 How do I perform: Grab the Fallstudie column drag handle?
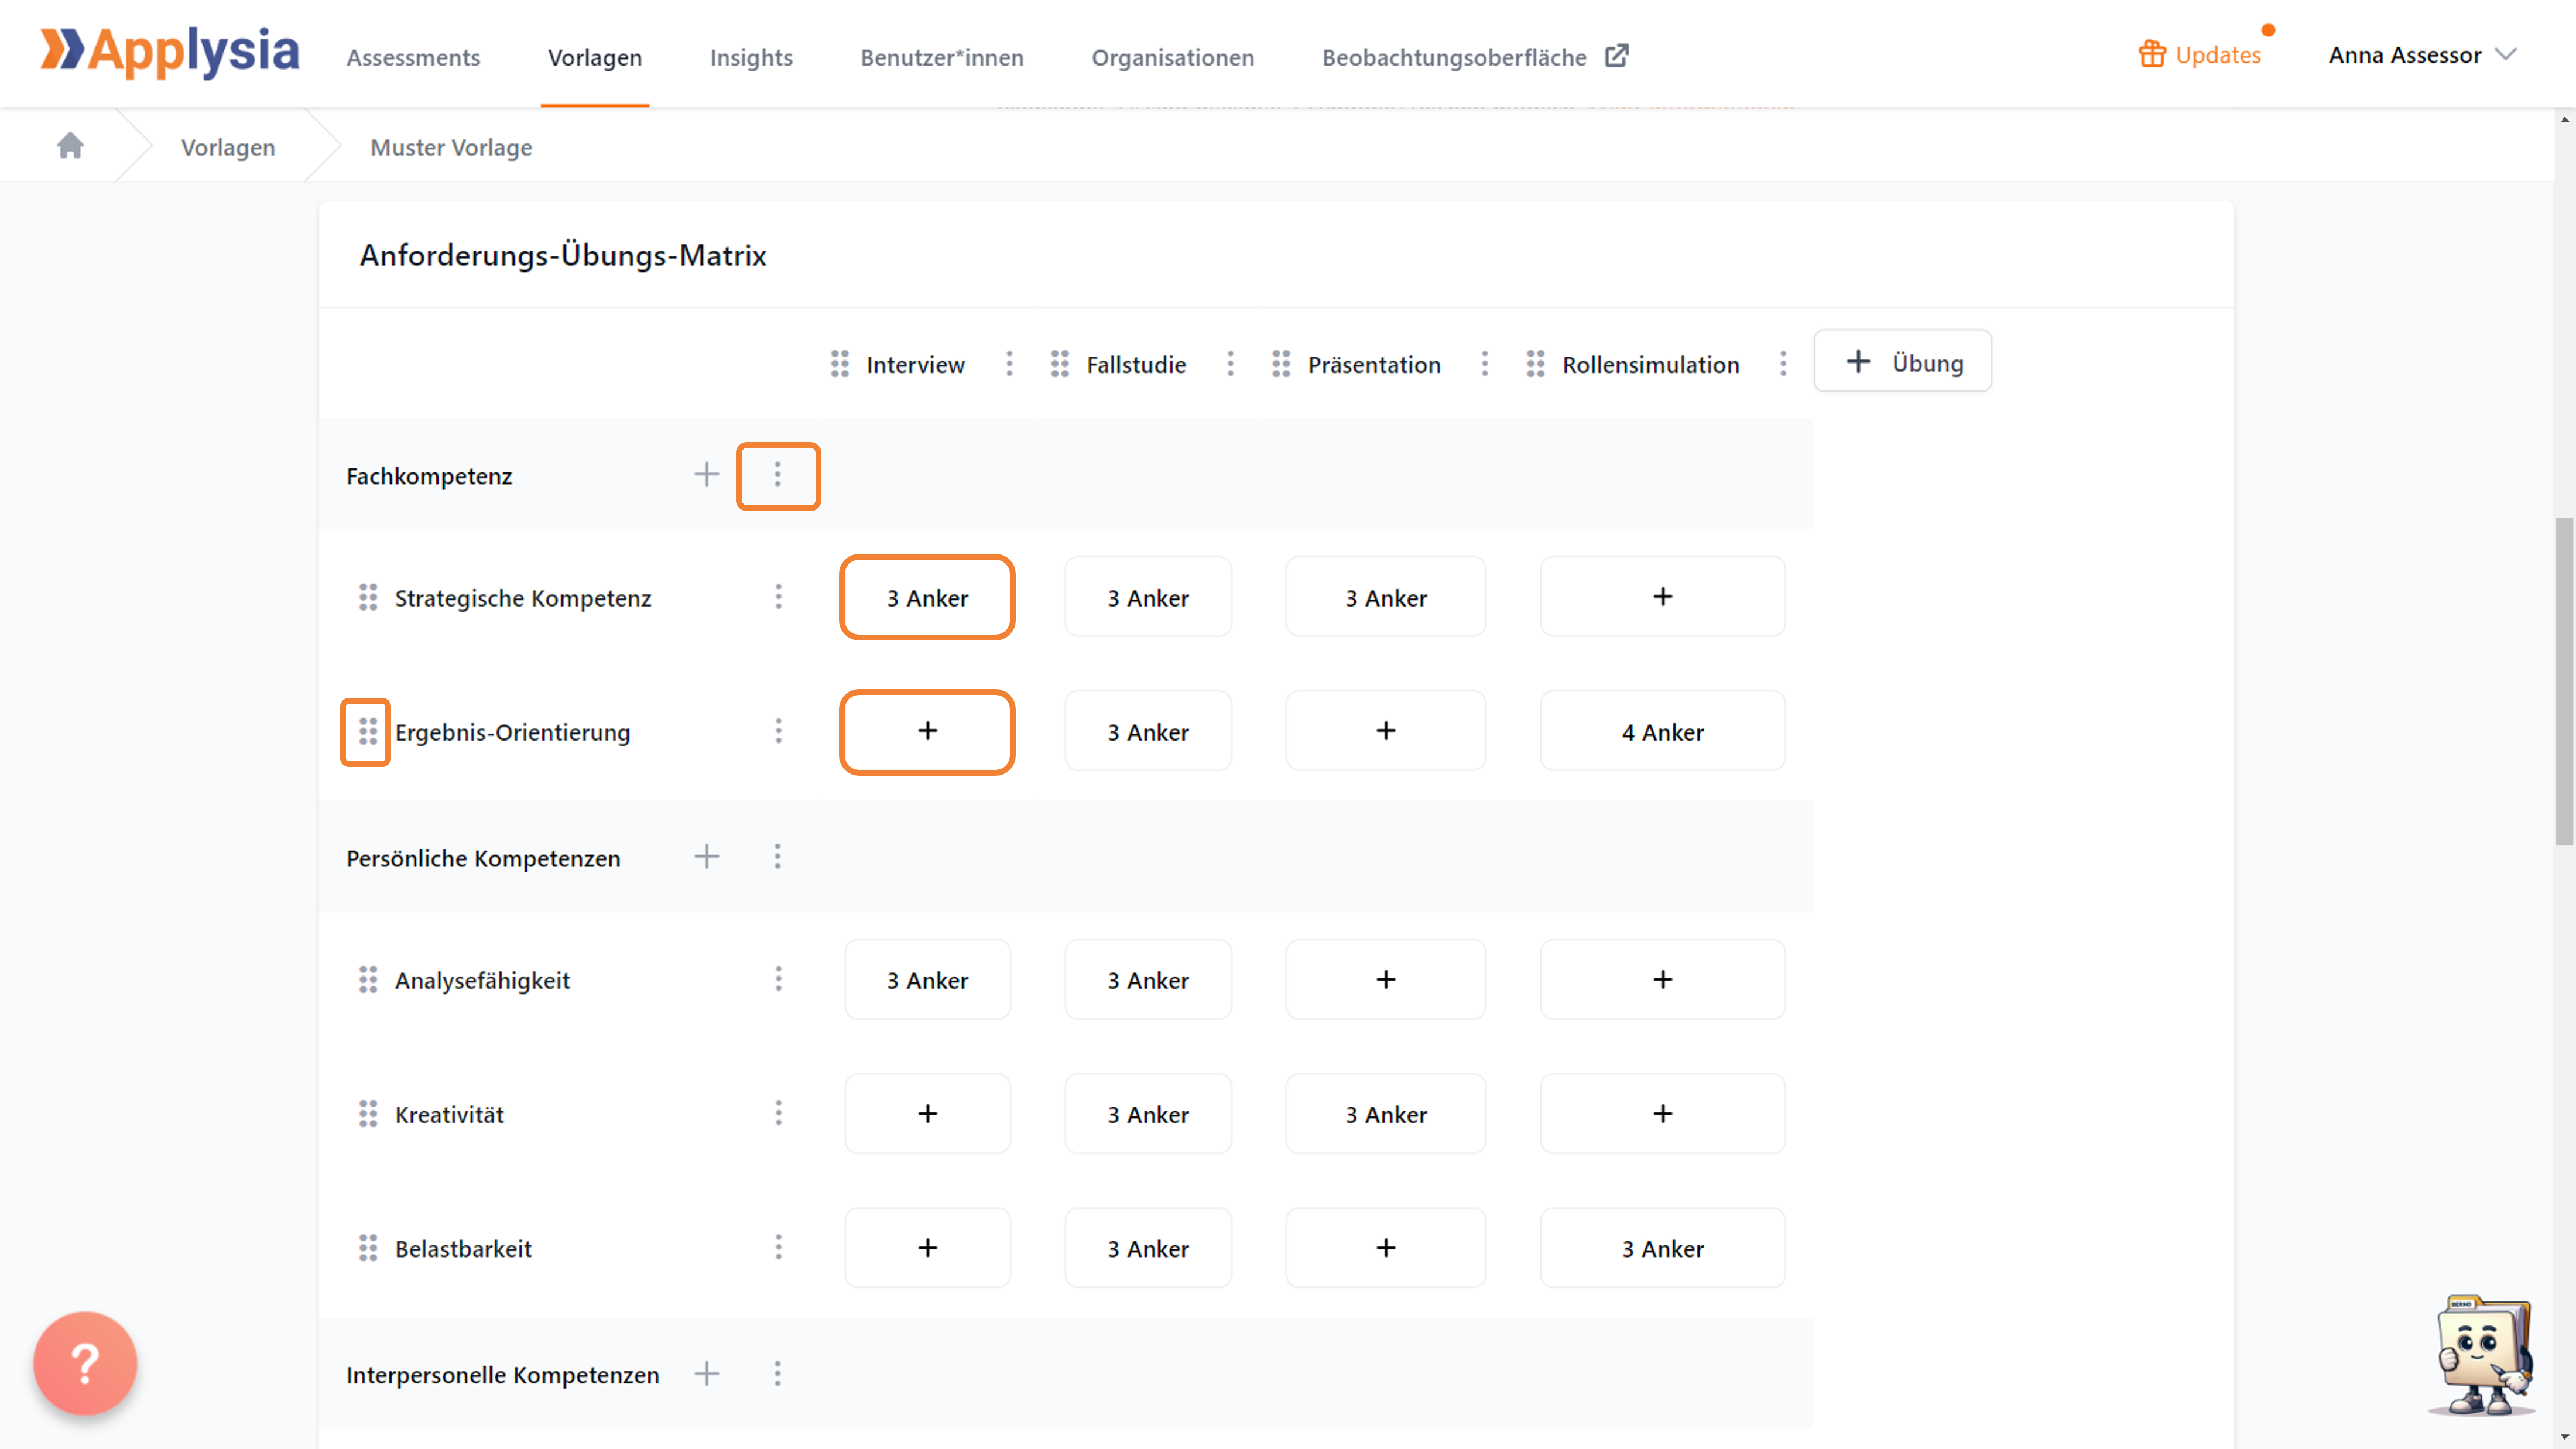1060,364
